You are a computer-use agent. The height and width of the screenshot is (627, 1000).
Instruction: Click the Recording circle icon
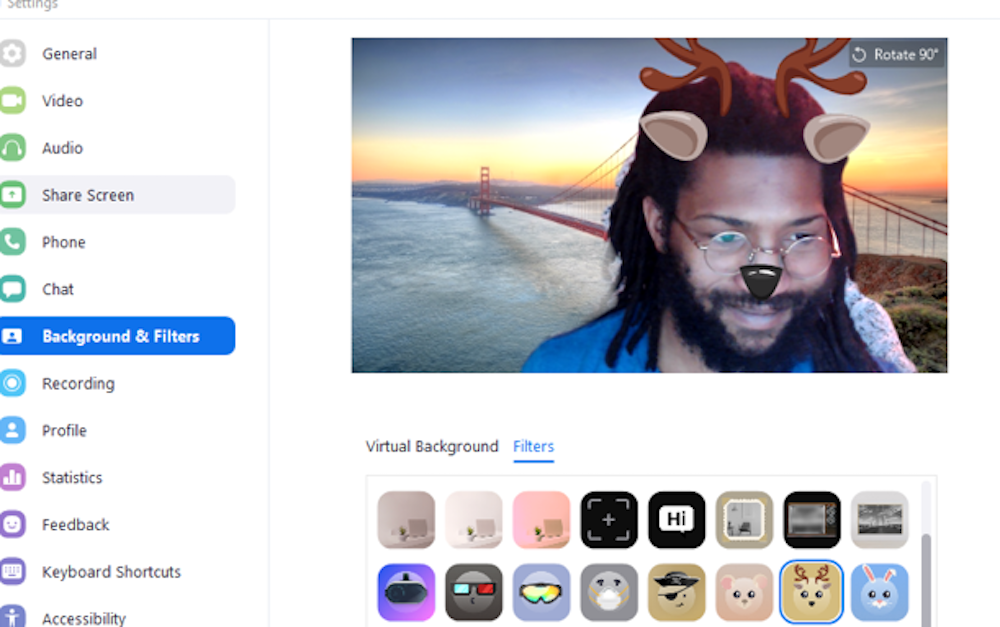(x=11, y=383)
